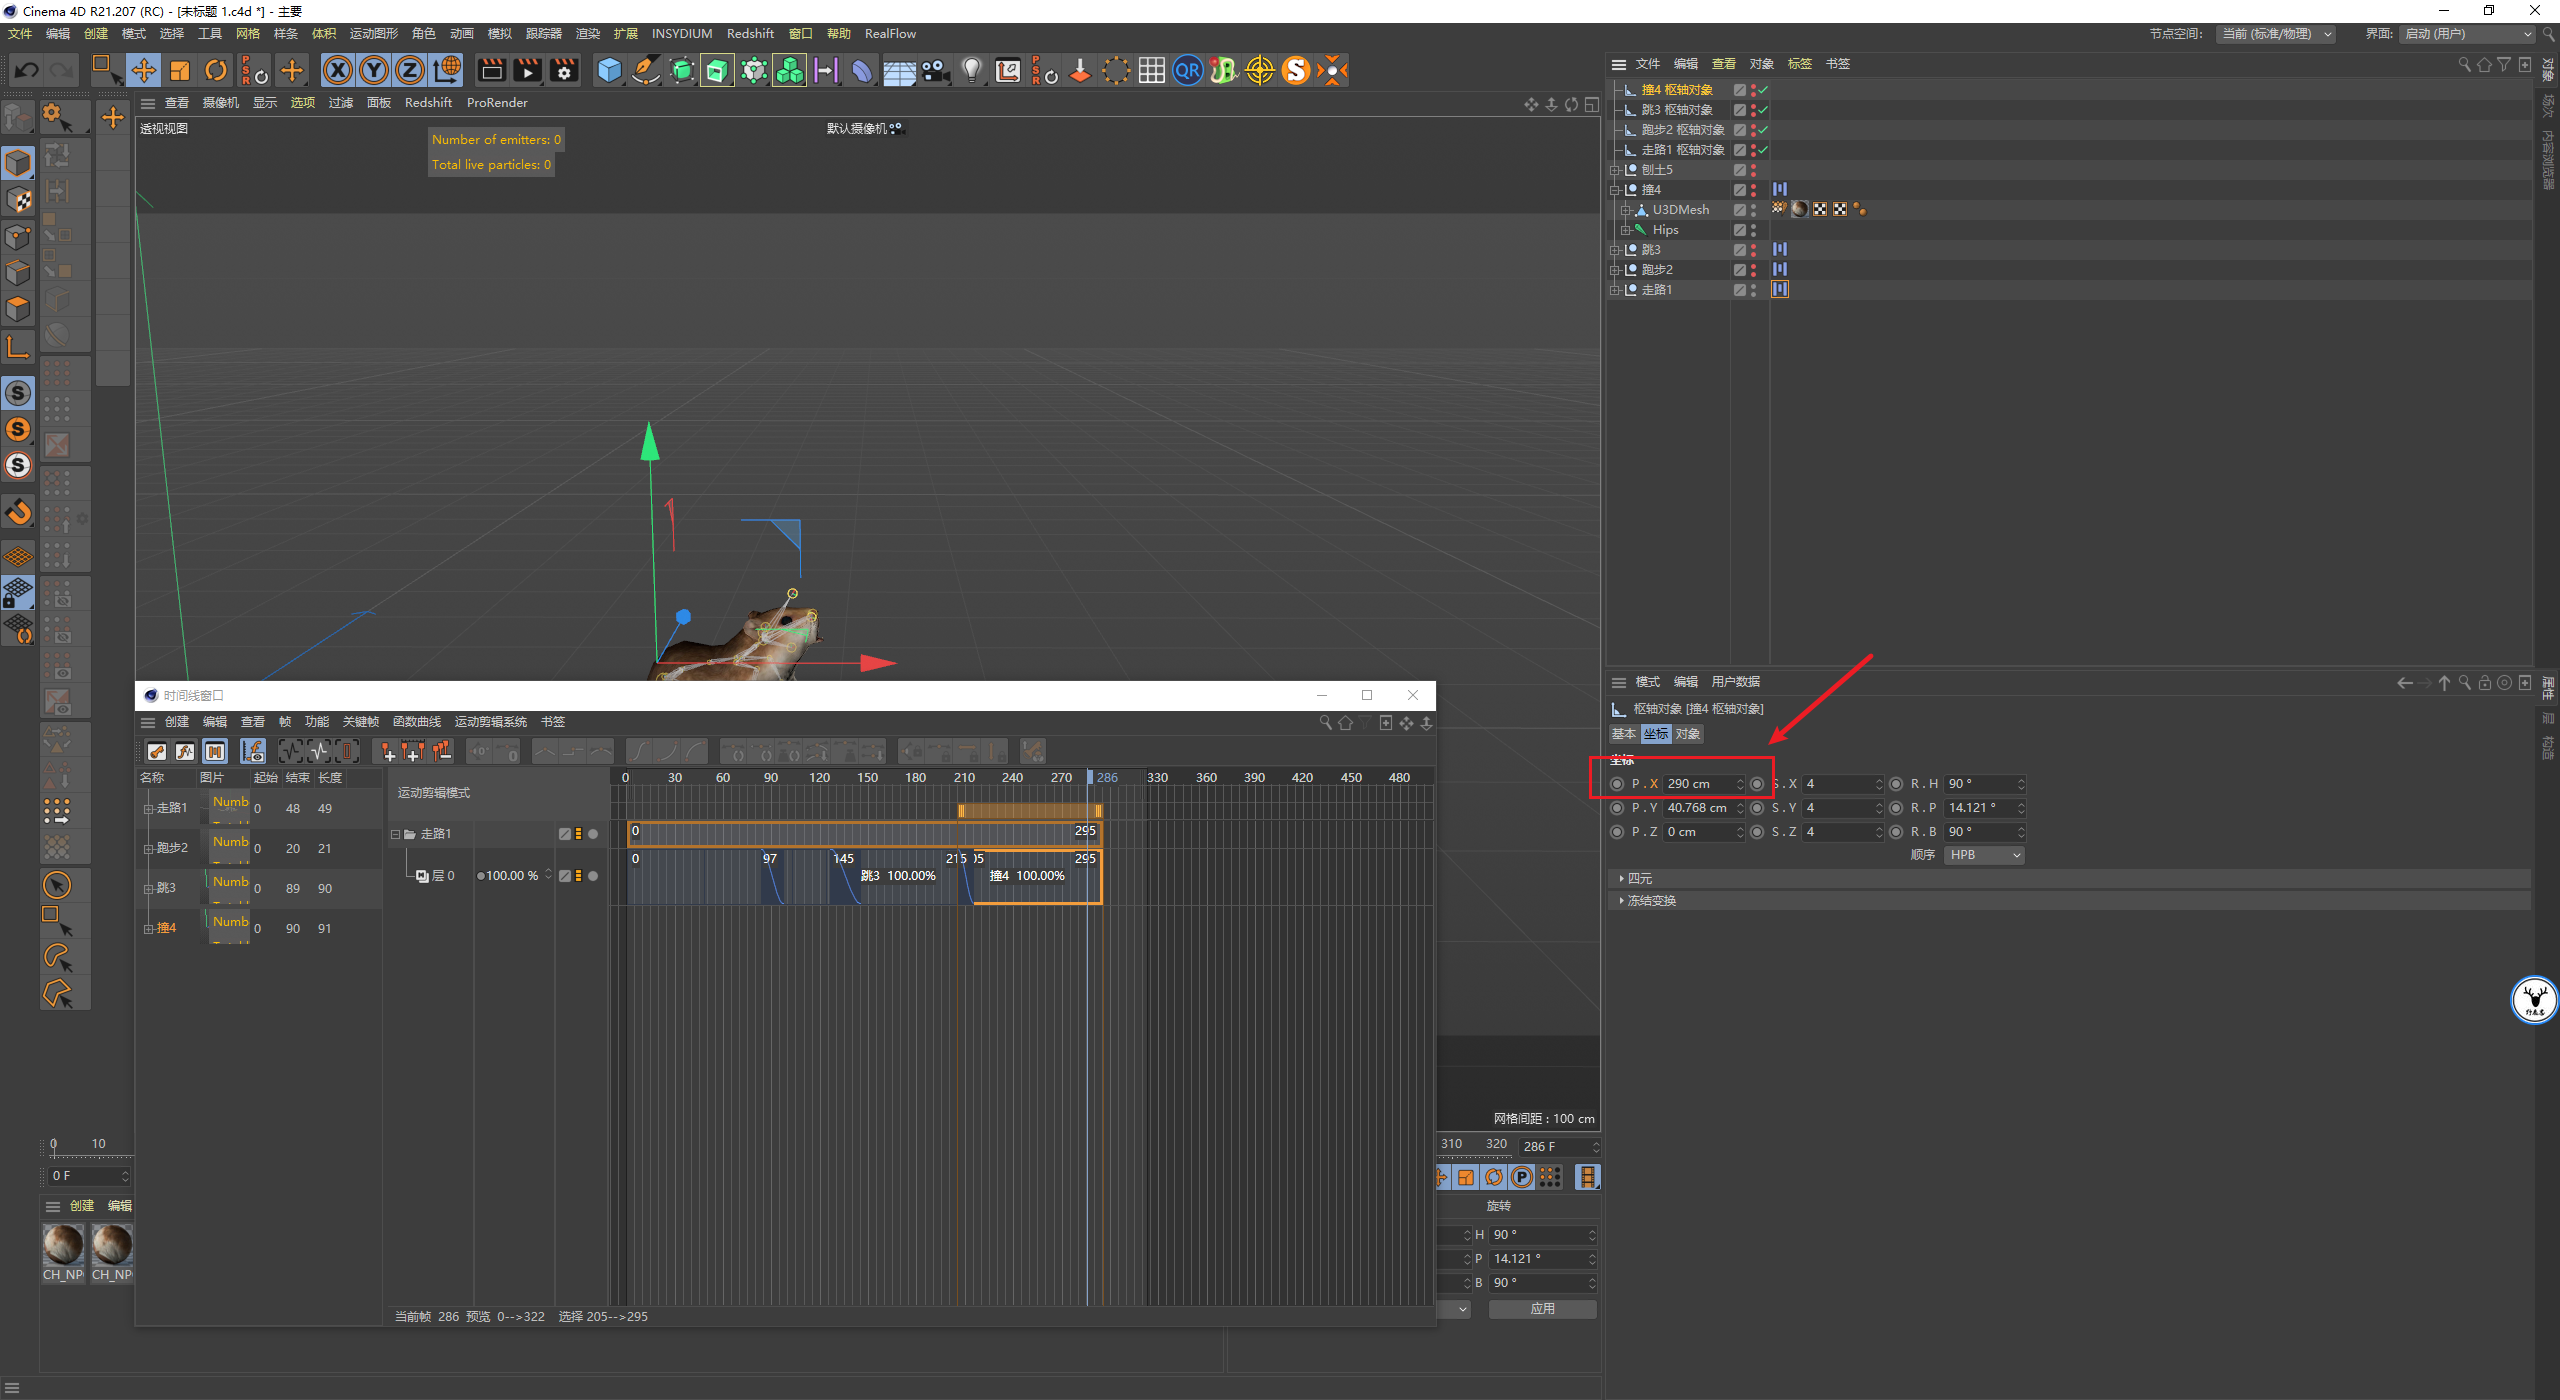This screenshot has height=1400, width=2560.
Task: Click the 撞4 100.00% motion clip
Action: pos(1035,876)
